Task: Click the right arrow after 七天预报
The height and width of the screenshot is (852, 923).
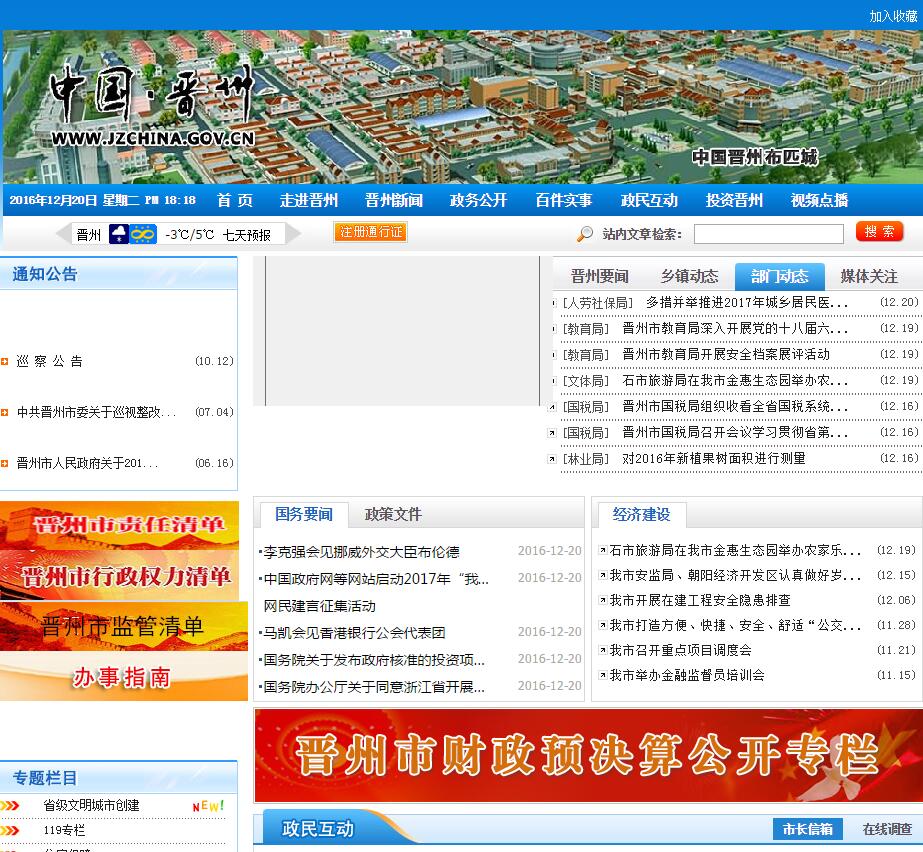Action: 293,235
